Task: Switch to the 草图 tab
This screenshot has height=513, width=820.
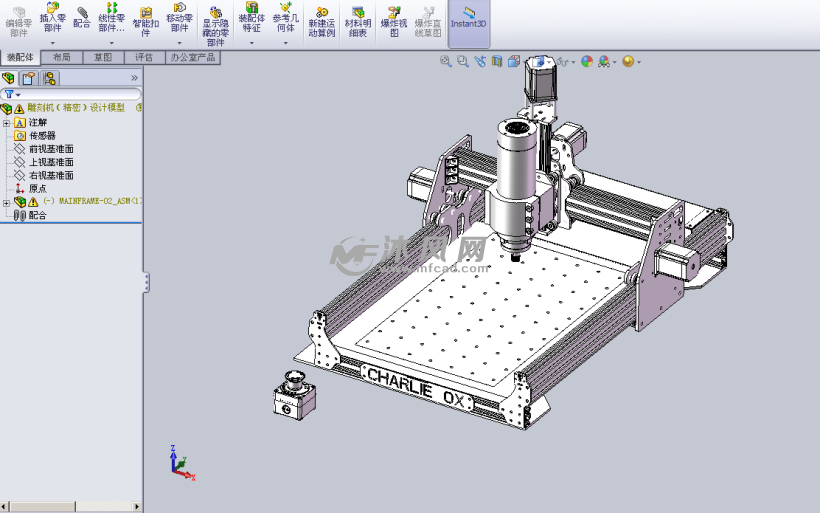Action: coord(103,58)
